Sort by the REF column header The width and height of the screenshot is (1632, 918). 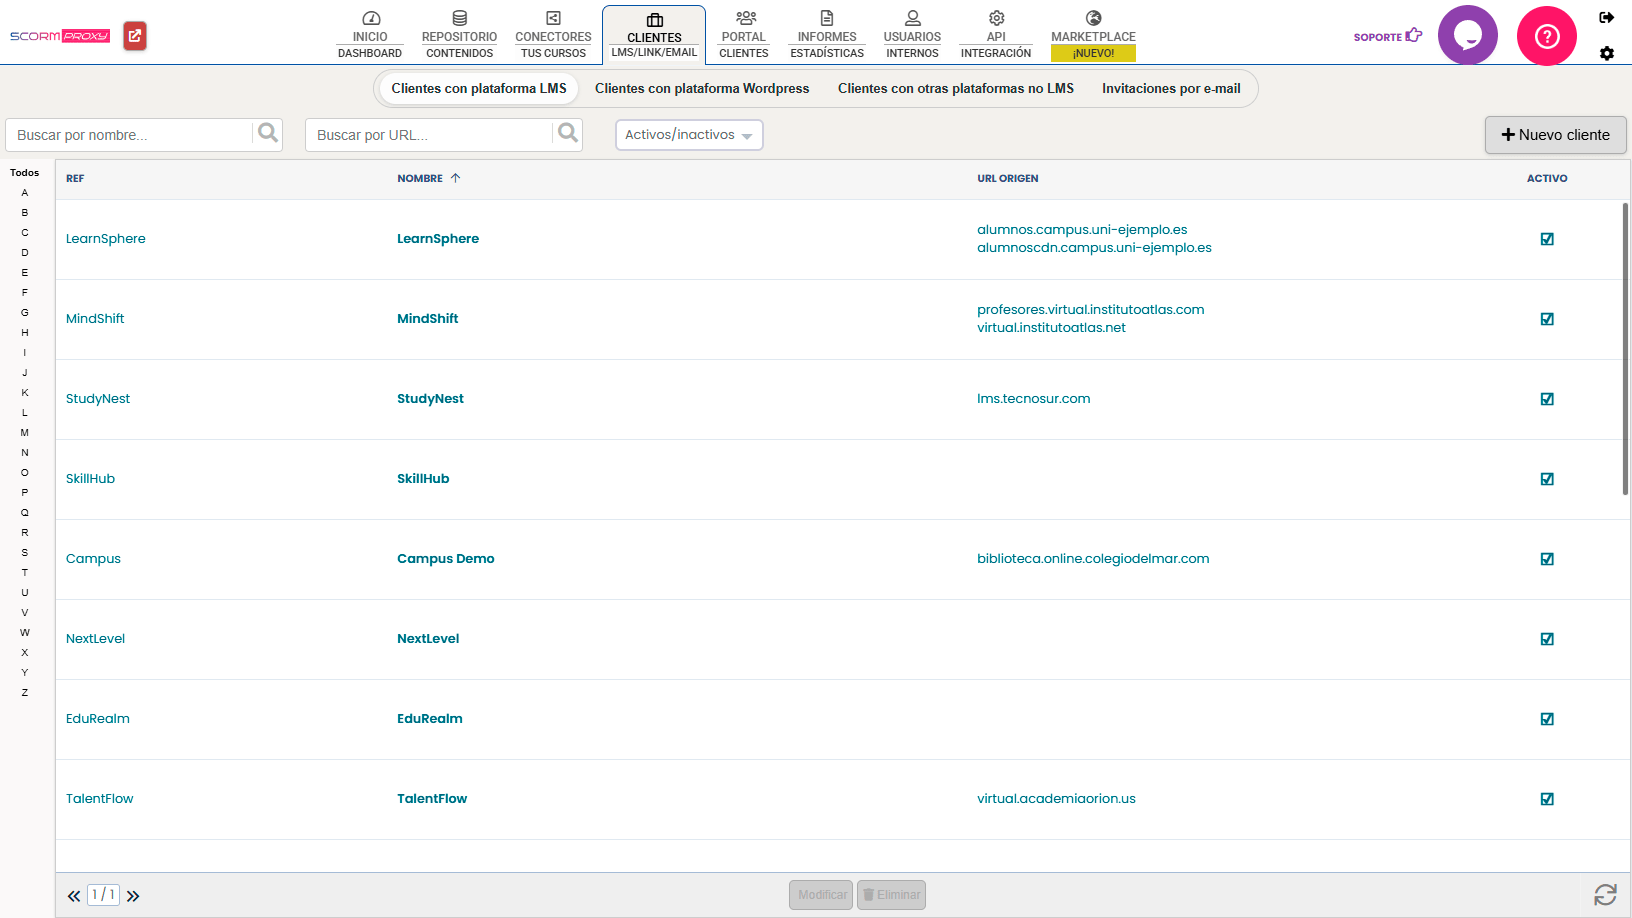point(75,178)
